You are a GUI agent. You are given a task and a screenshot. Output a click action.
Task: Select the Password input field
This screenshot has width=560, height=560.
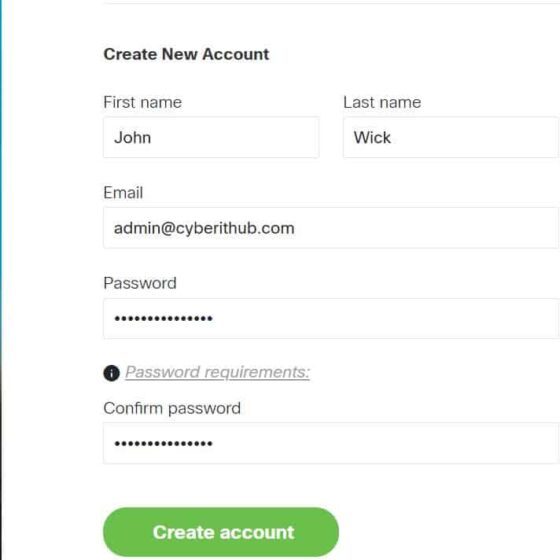tap(331, 318)
